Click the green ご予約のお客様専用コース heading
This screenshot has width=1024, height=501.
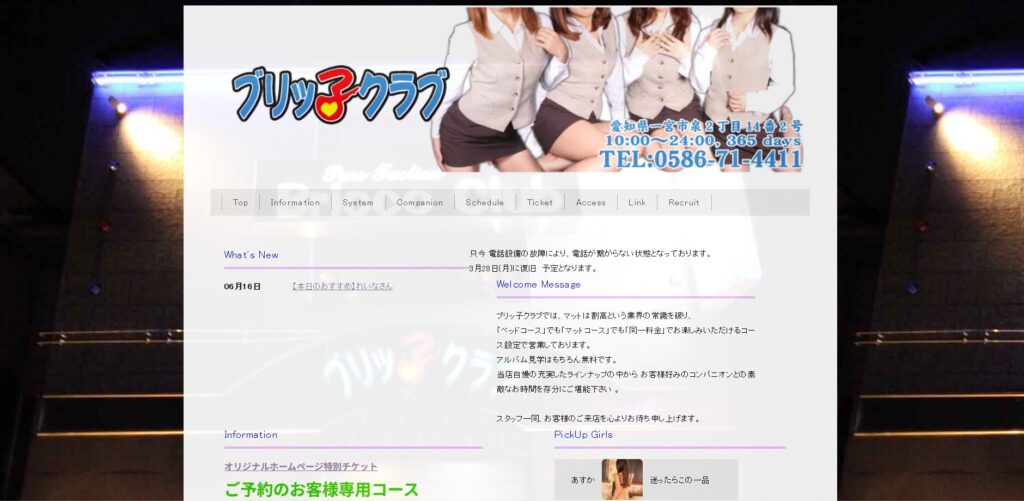(x=321, y=490)
